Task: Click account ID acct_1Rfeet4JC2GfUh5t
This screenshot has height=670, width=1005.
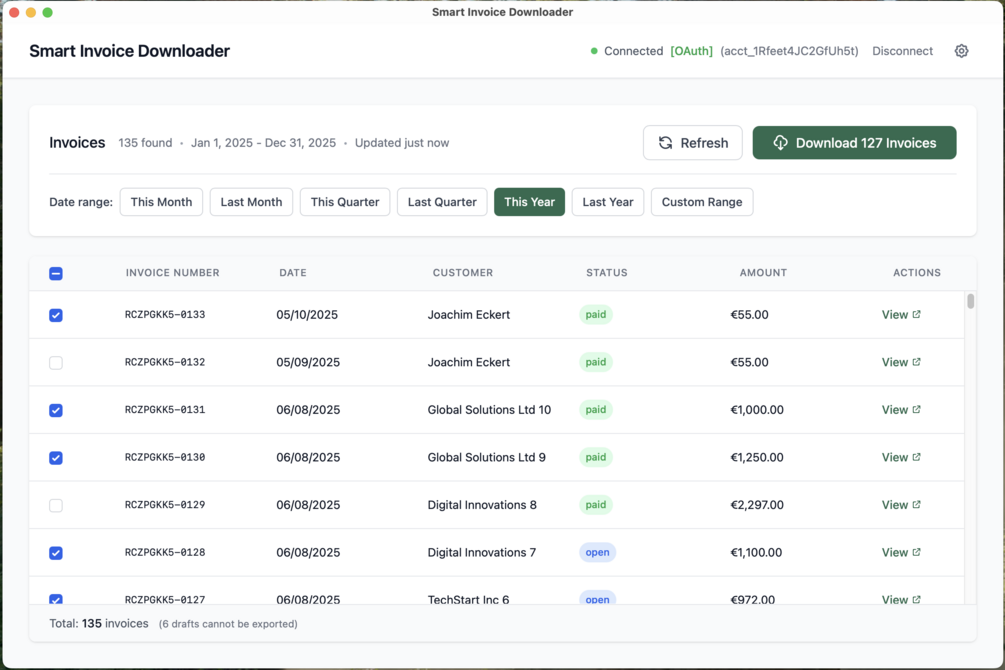Action: pos(790,51)
